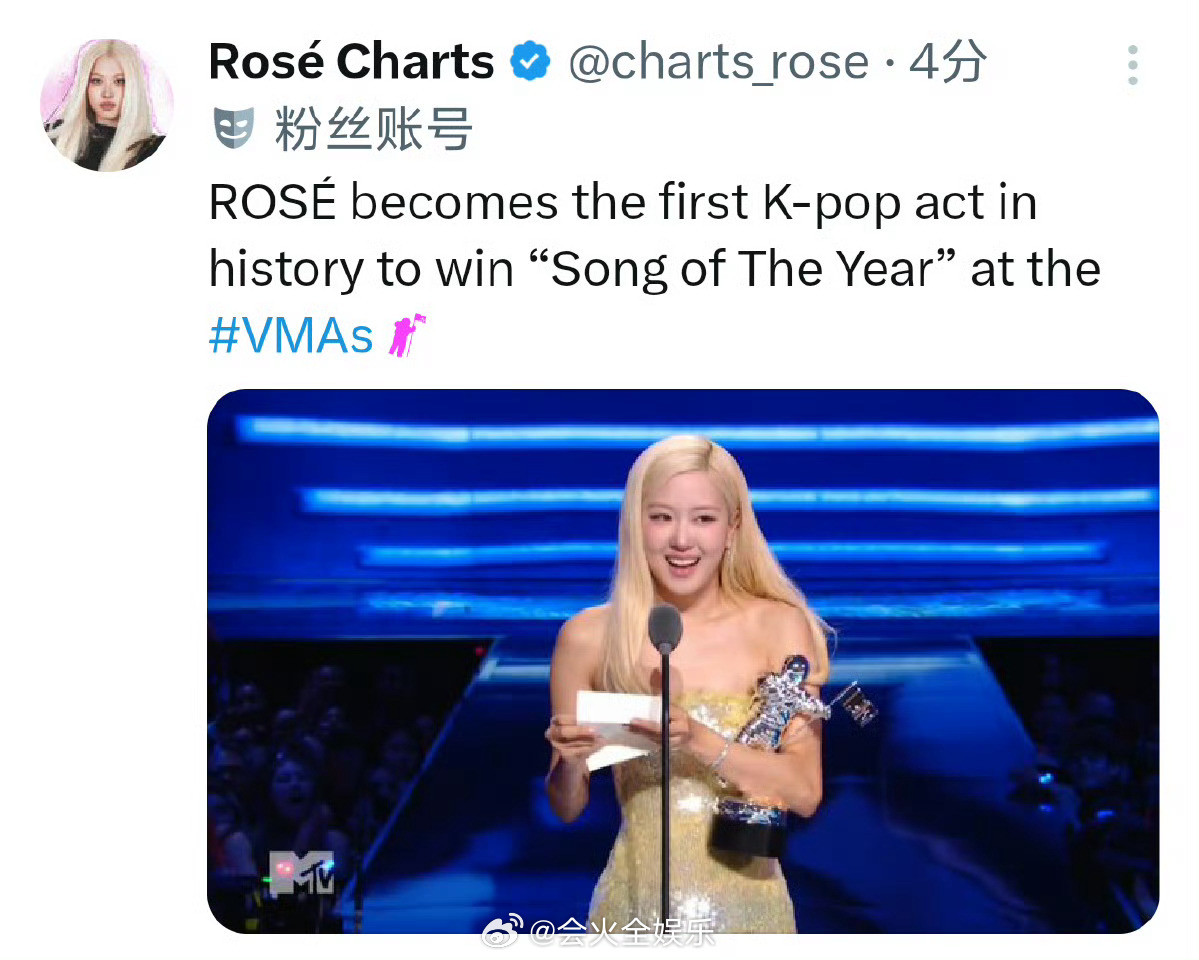Select the phrase "Song of The Year"
This screenshot has width=1199, height=960.
coord(742,269)
